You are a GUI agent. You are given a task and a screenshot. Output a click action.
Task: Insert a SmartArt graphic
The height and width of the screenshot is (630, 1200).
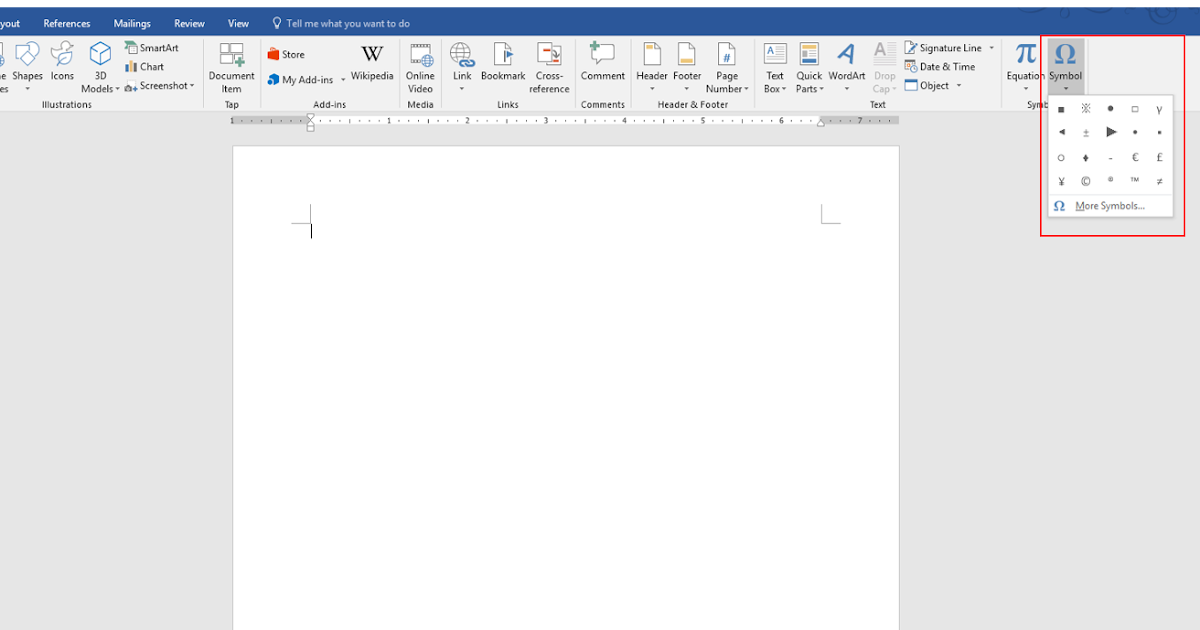(152, 47)
